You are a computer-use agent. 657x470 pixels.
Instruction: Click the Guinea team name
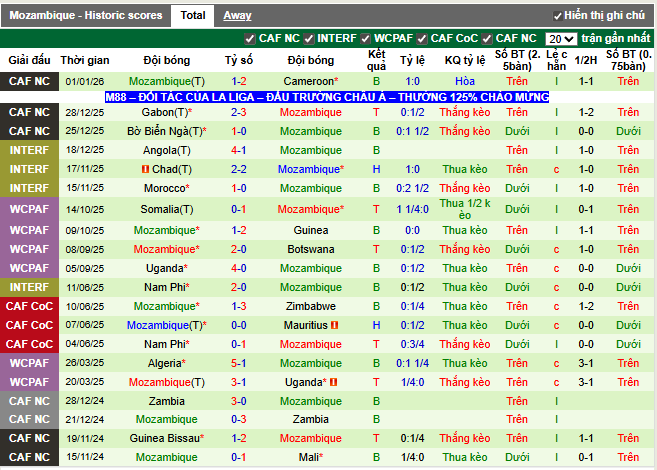click(x=311, y=230)
